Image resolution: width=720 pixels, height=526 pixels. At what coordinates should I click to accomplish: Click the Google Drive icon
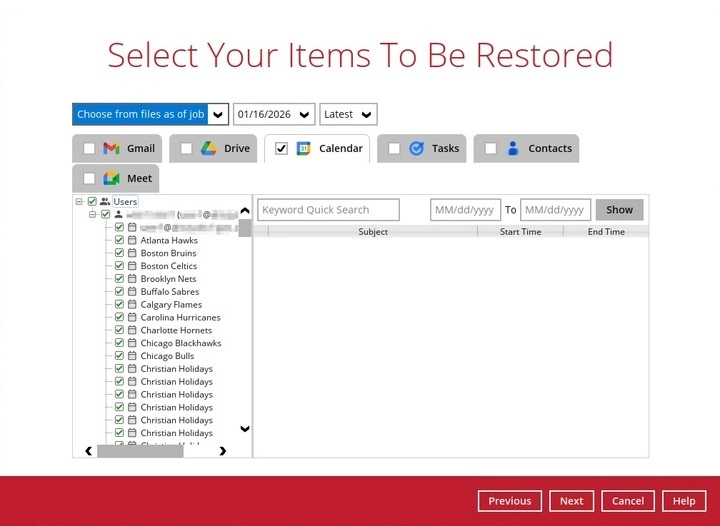pos(208,149)
